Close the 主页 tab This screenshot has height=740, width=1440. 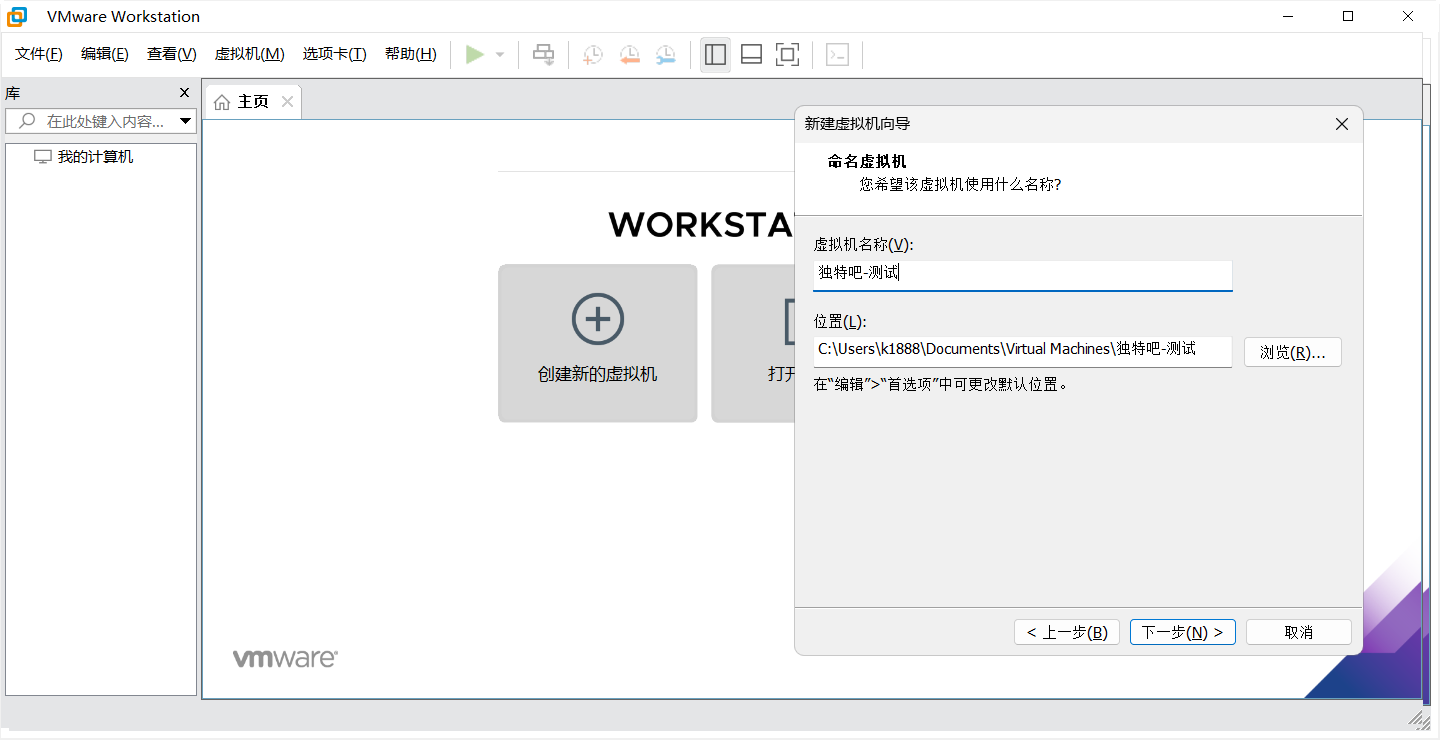(x=287, y=101)
